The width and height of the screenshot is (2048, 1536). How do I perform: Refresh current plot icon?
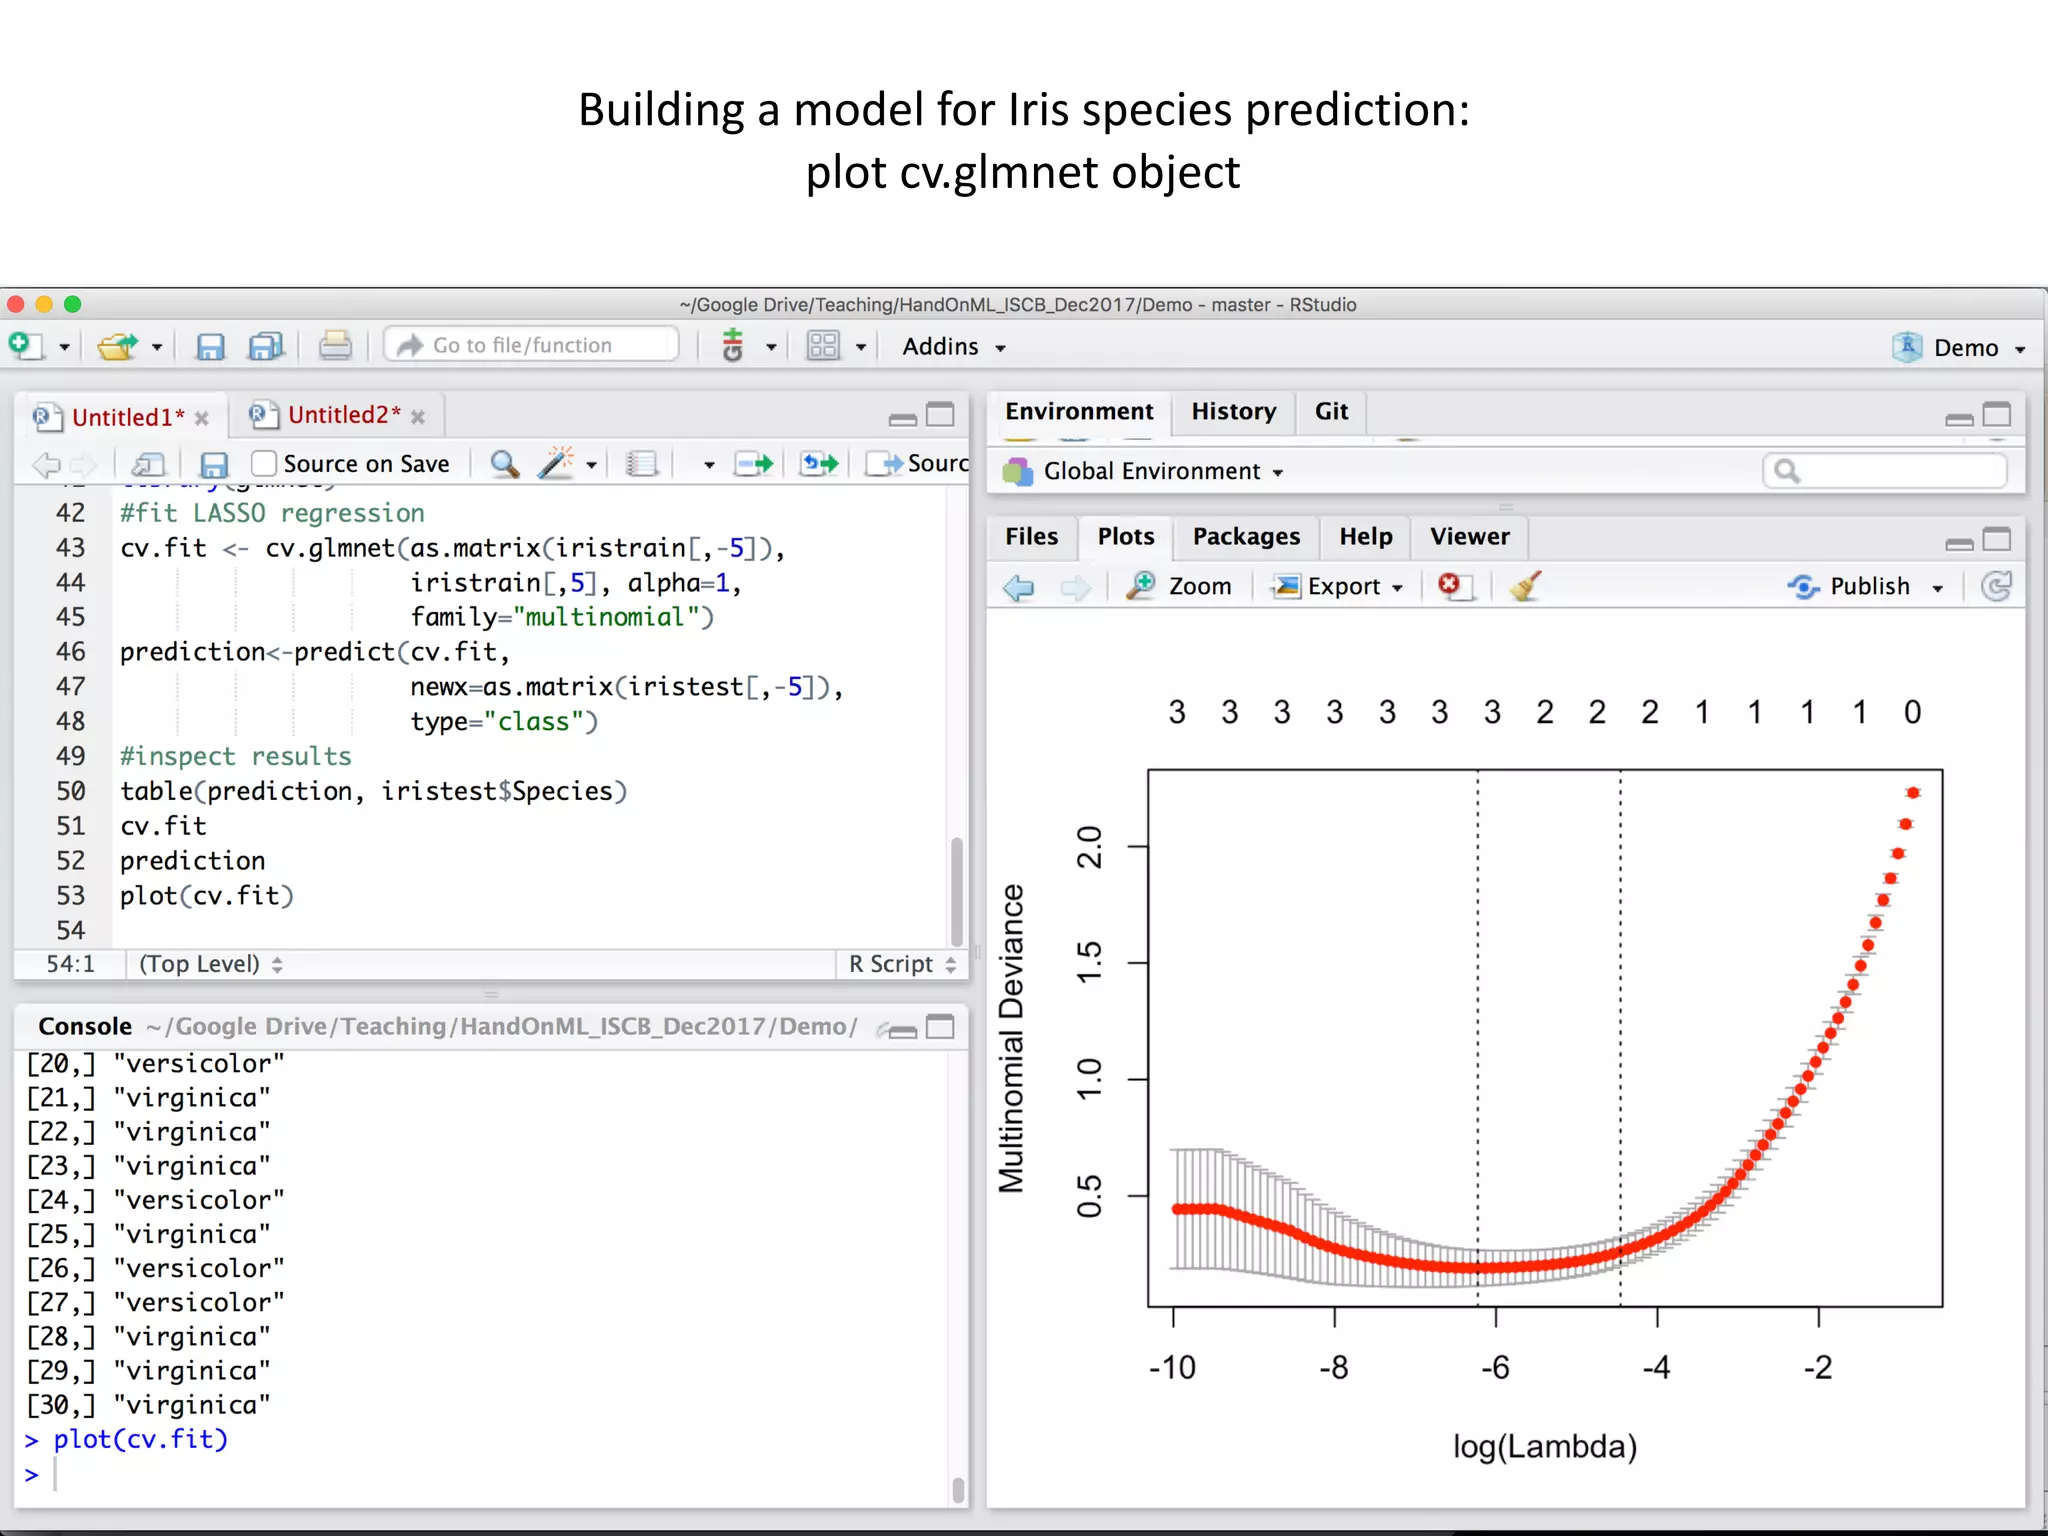pyautogui.click(x=1996, y=586)
